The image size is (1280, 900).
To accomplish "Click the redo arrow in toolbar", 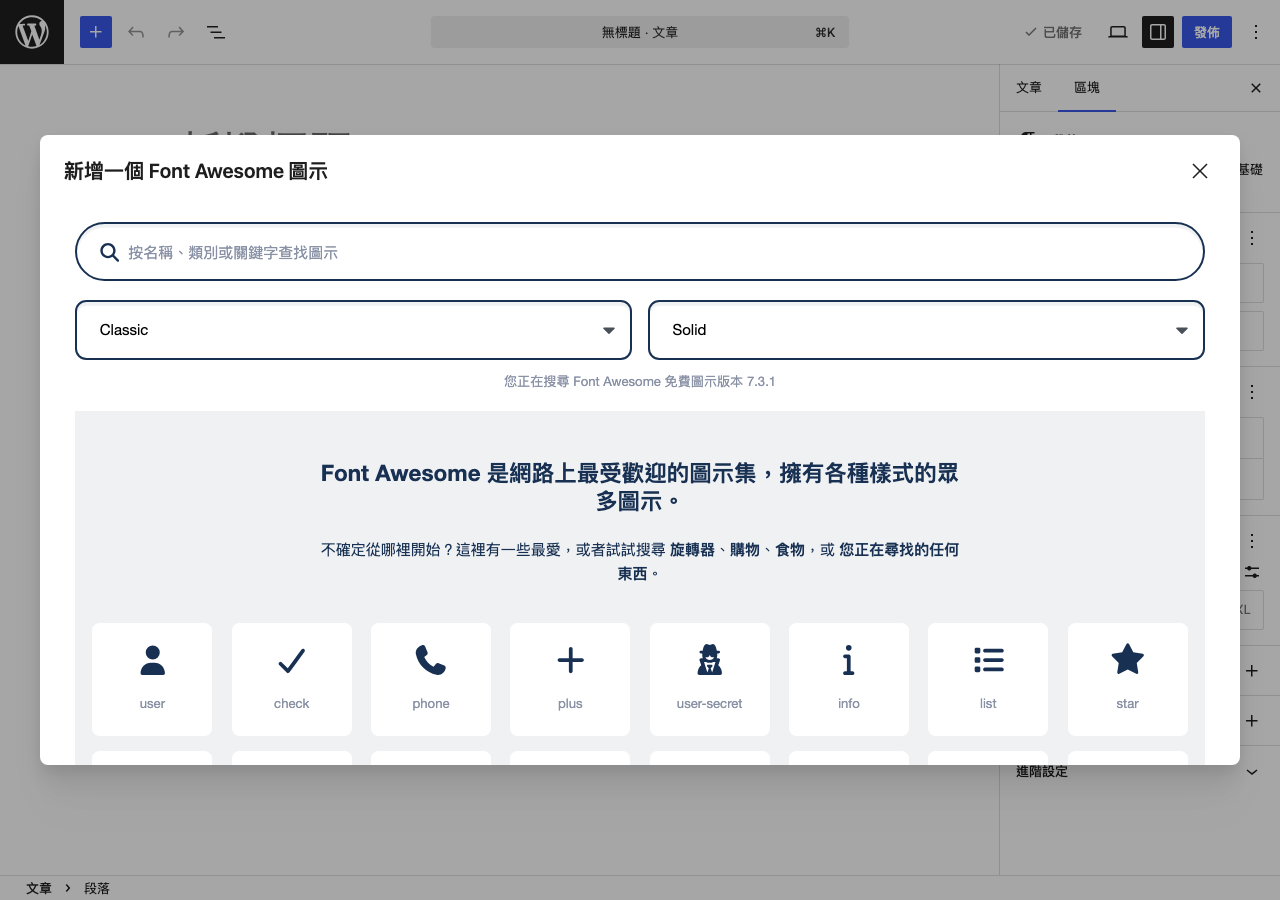I will (176, 32).
